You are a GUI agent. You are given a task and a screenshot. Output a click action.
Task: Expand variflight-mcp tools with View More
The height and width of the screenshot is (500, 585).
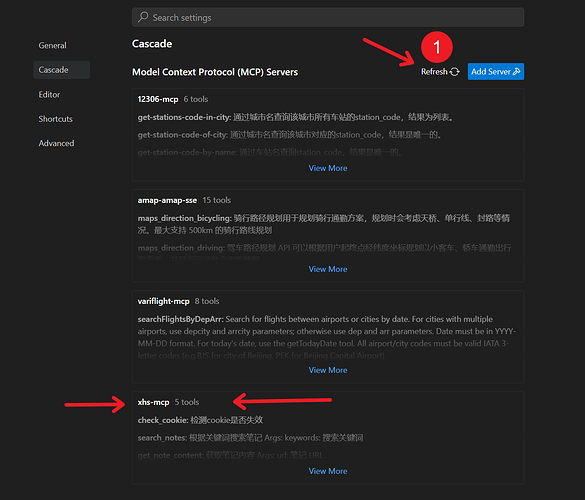coord(328,370)
